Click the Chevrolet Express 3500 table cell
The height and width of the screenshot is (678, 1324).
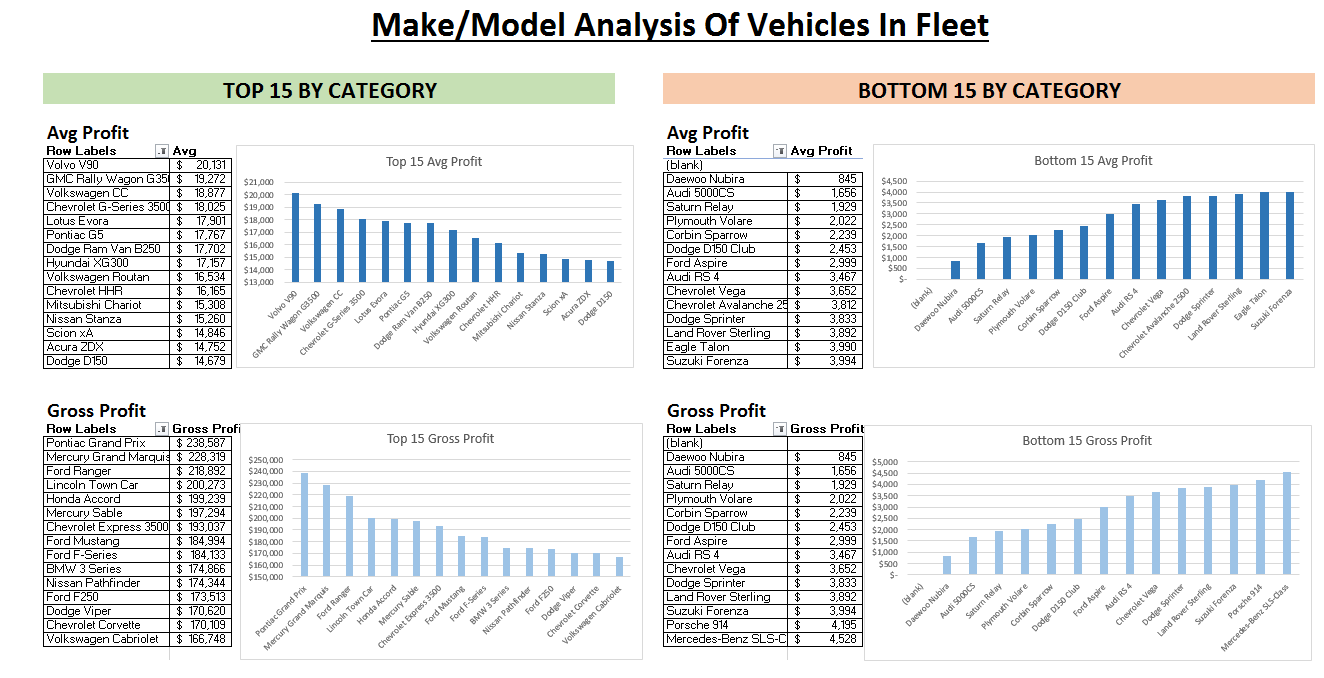click(107, 527)
